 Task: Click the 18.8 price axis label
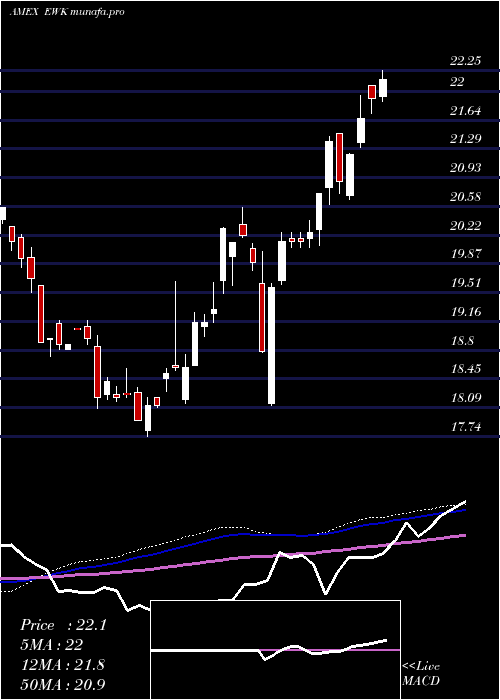[x=462, y=341]
